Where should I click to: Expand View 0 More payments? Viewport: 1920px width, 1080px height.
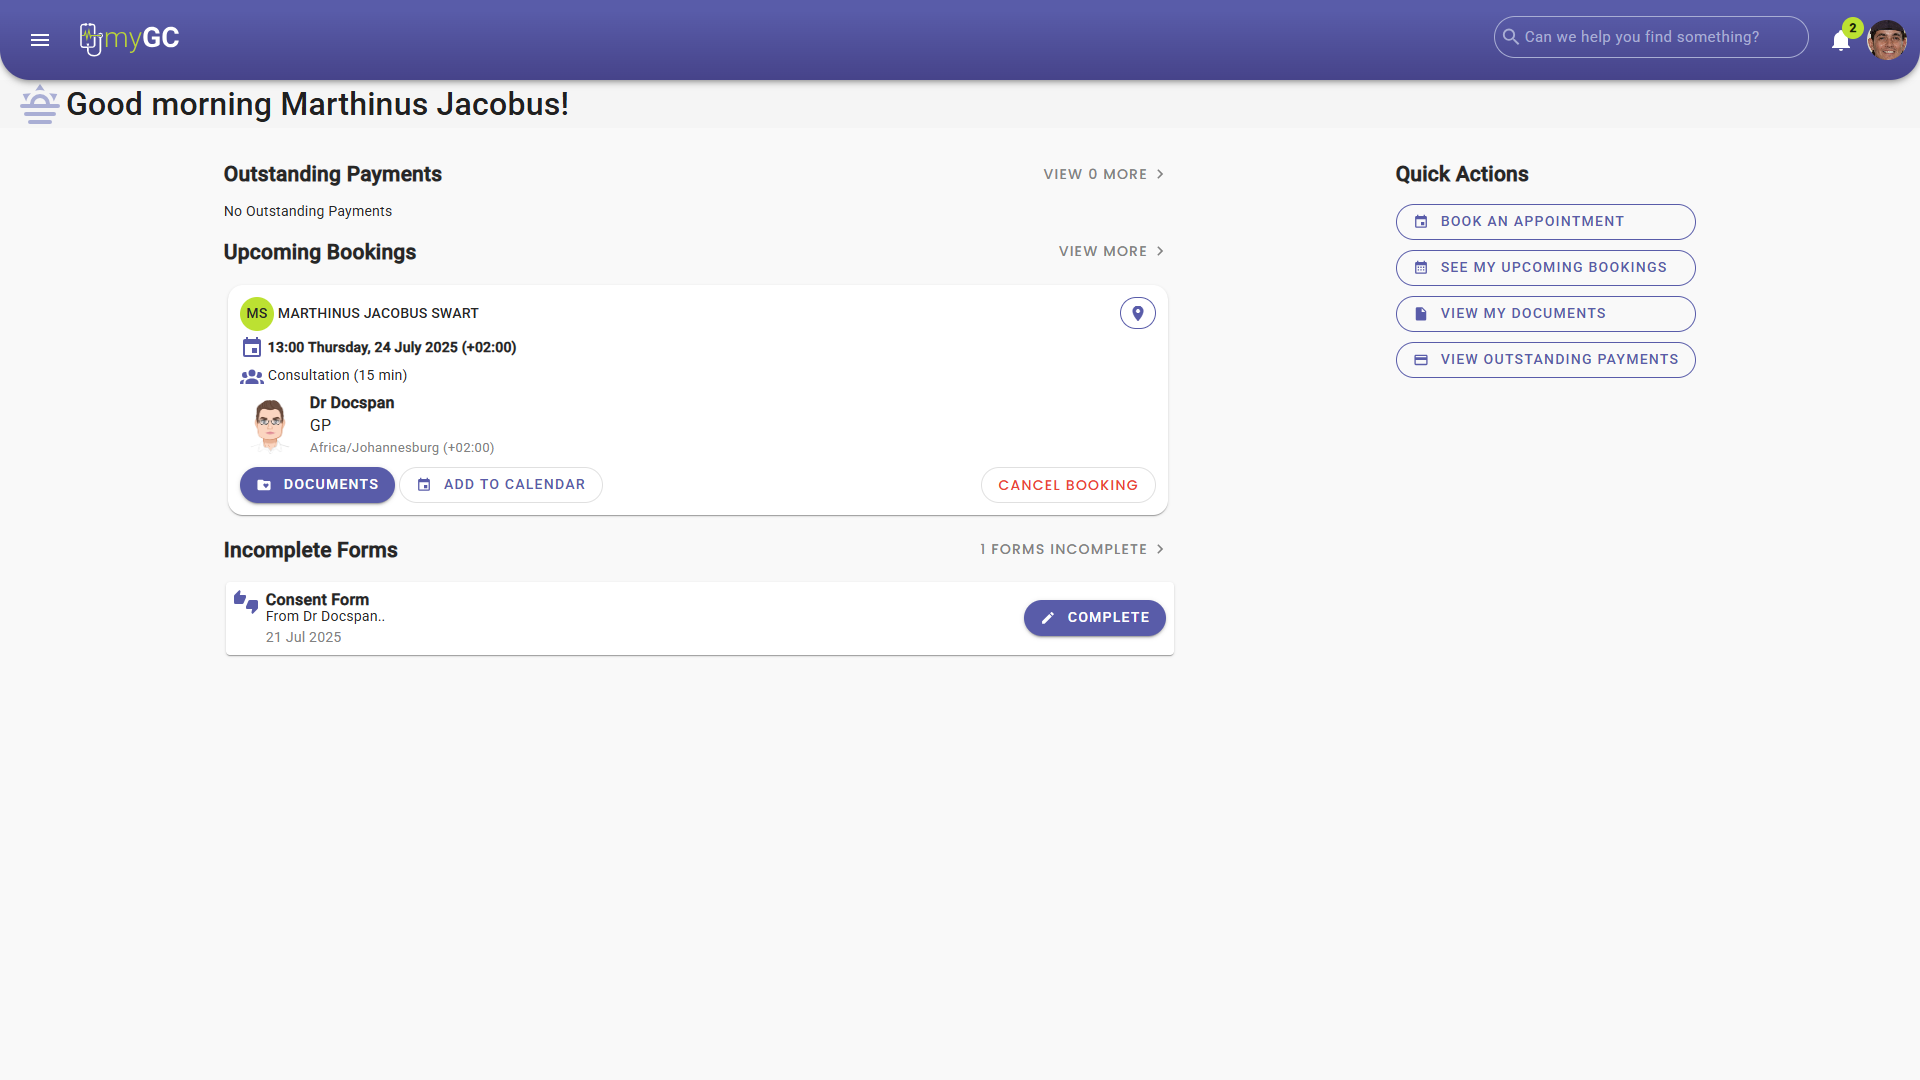pyautogui.click(x=1103, y=174)
